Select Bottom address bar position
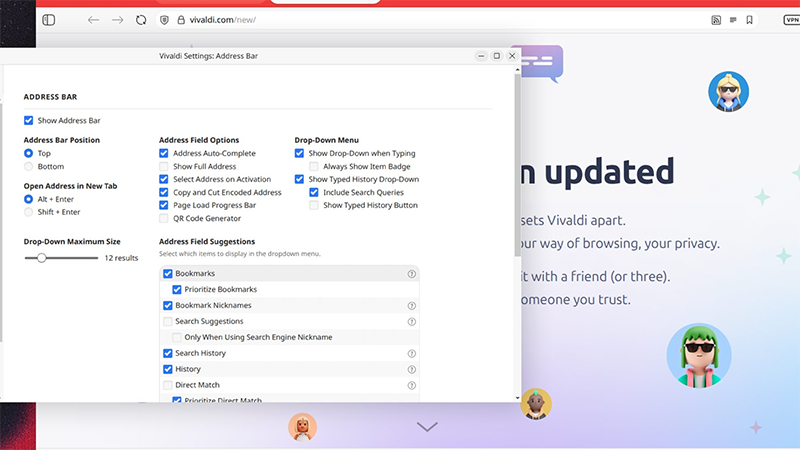This screenshot has width=800, height=450. (x=29, y=166)
